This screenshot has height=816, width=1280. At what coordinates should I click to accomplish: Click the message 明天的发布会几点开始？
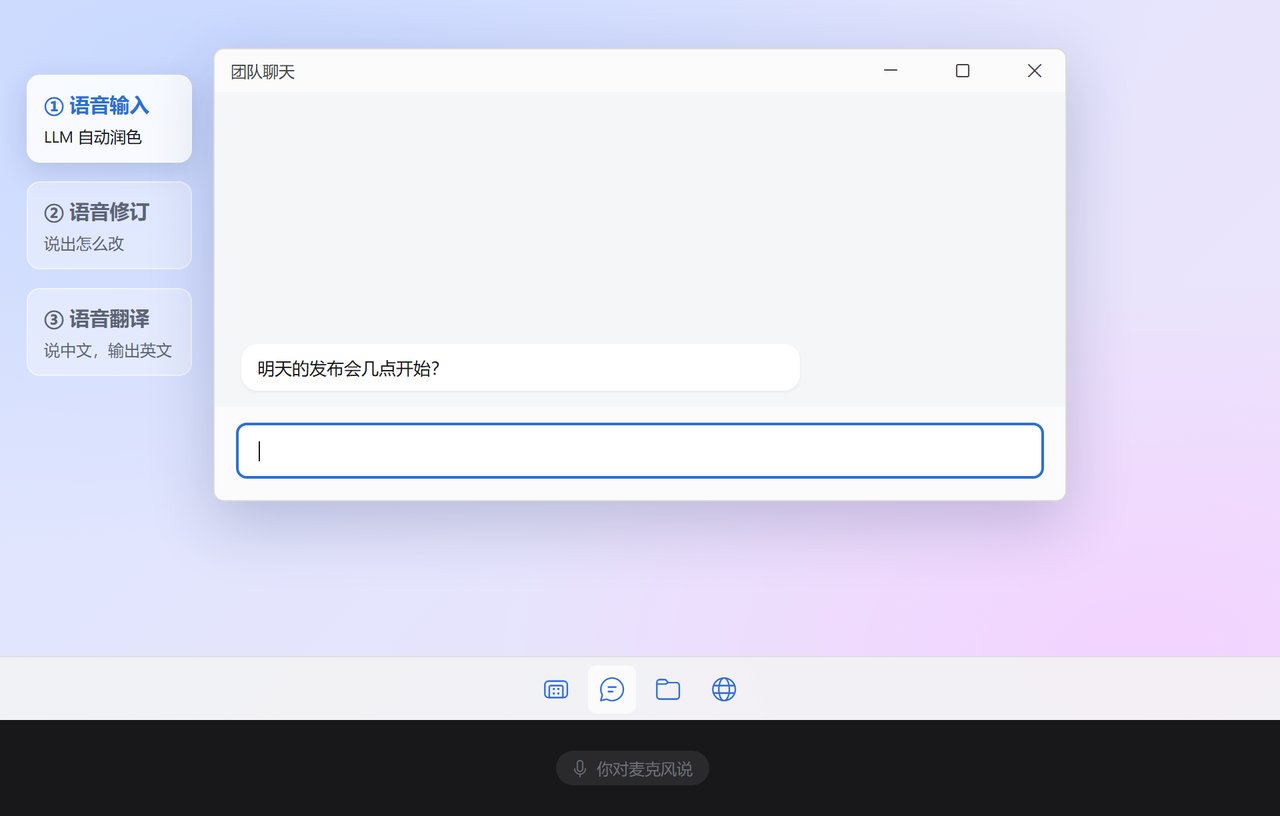[x=520, y=368]
